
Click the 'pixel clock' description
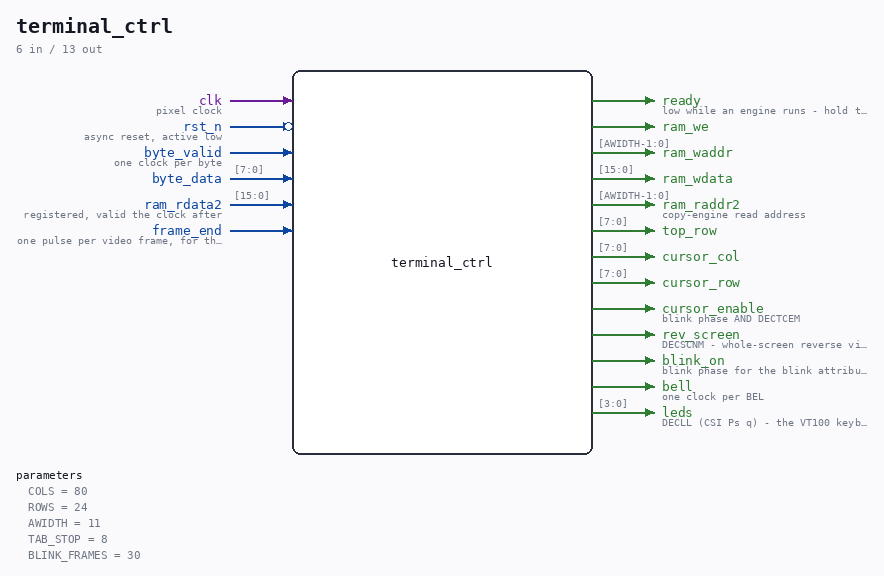click(x=189, y=110)
